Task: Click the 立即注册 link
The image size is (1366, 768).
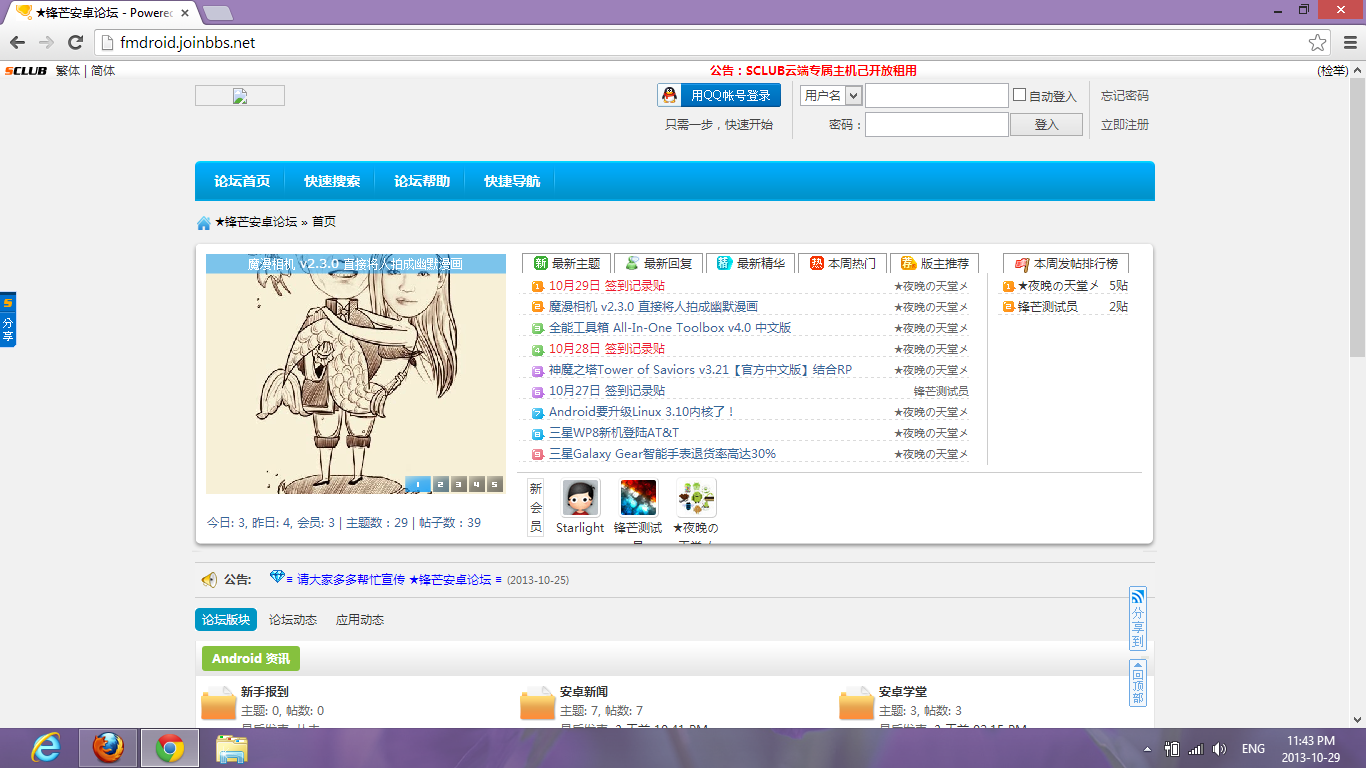Action: 1125,125
